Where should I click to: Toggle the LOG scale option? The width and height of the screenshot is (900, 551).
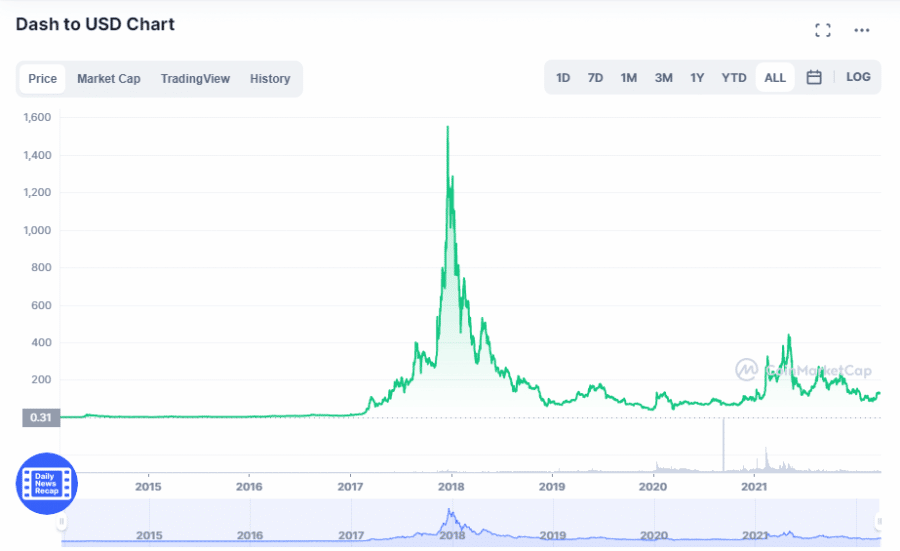pos(858,77)
